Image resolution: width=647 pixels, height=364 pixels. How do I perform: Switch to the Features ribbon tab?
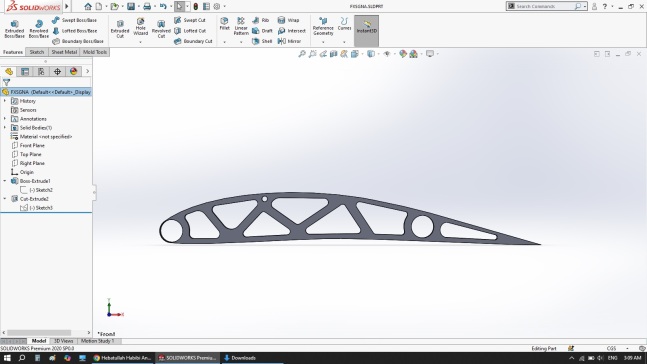13,52
